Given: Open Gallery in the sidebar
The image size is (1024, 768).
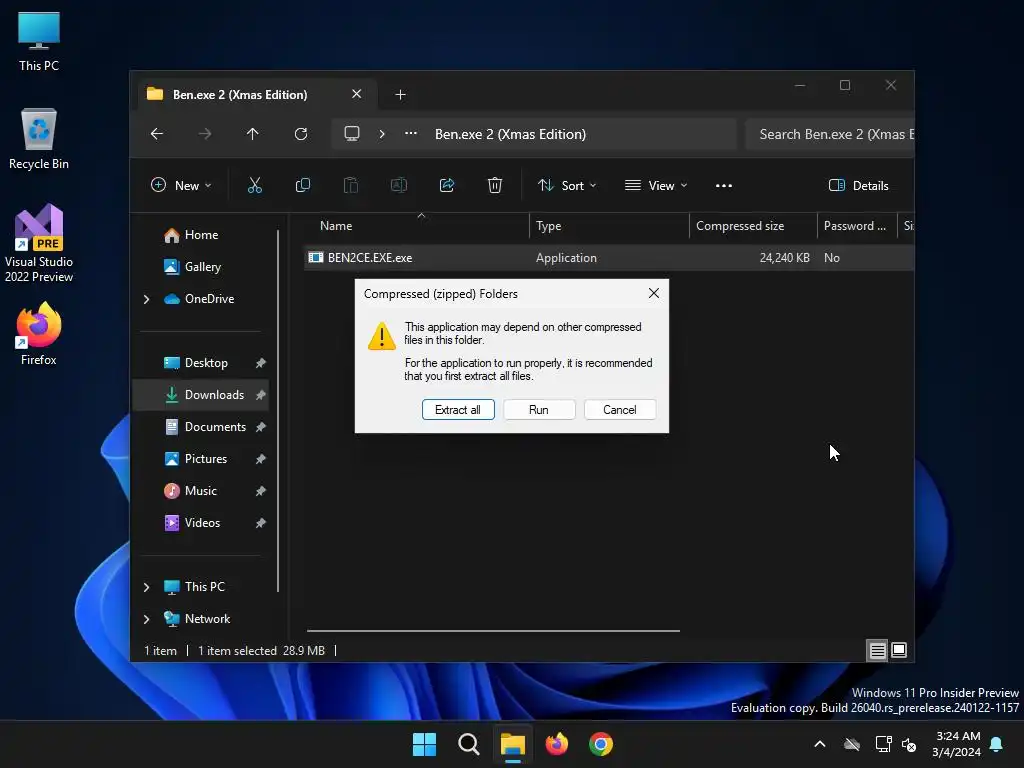Looking at the screenshot, I should tap(202, 267).
